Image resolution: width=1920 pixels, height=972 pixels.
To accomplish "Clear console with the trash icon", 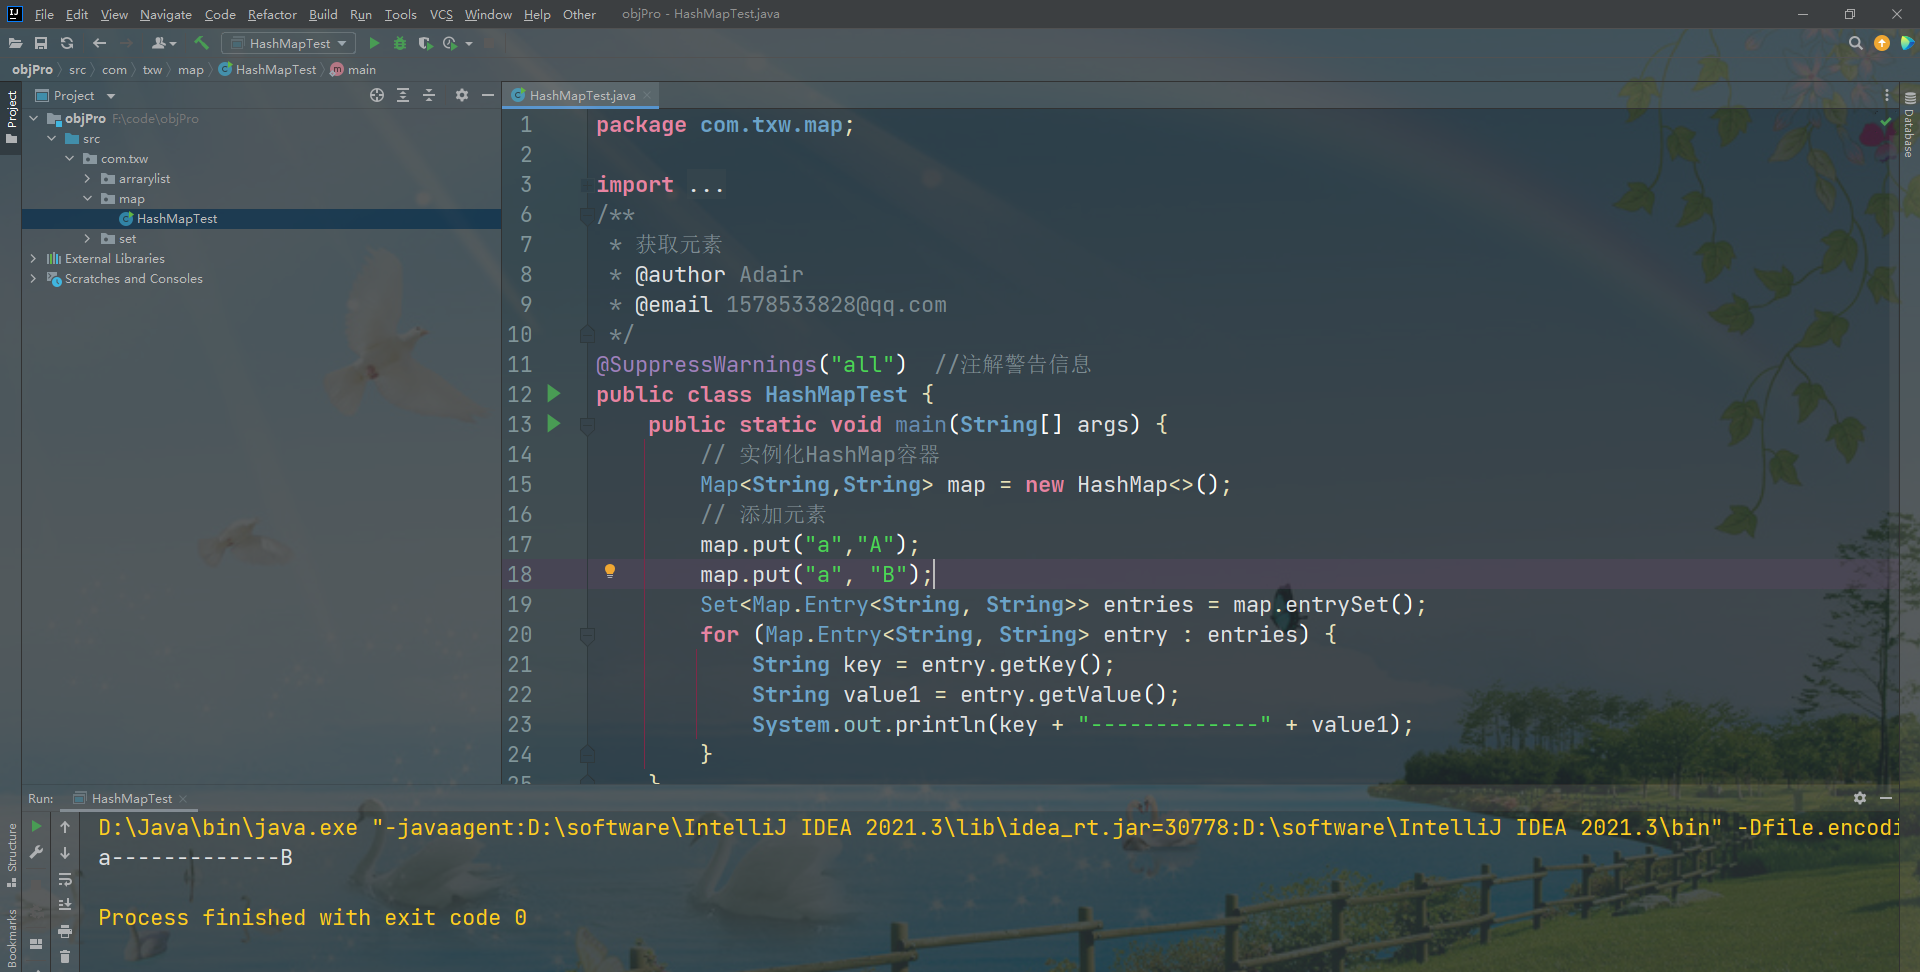I will coord(65,957).
